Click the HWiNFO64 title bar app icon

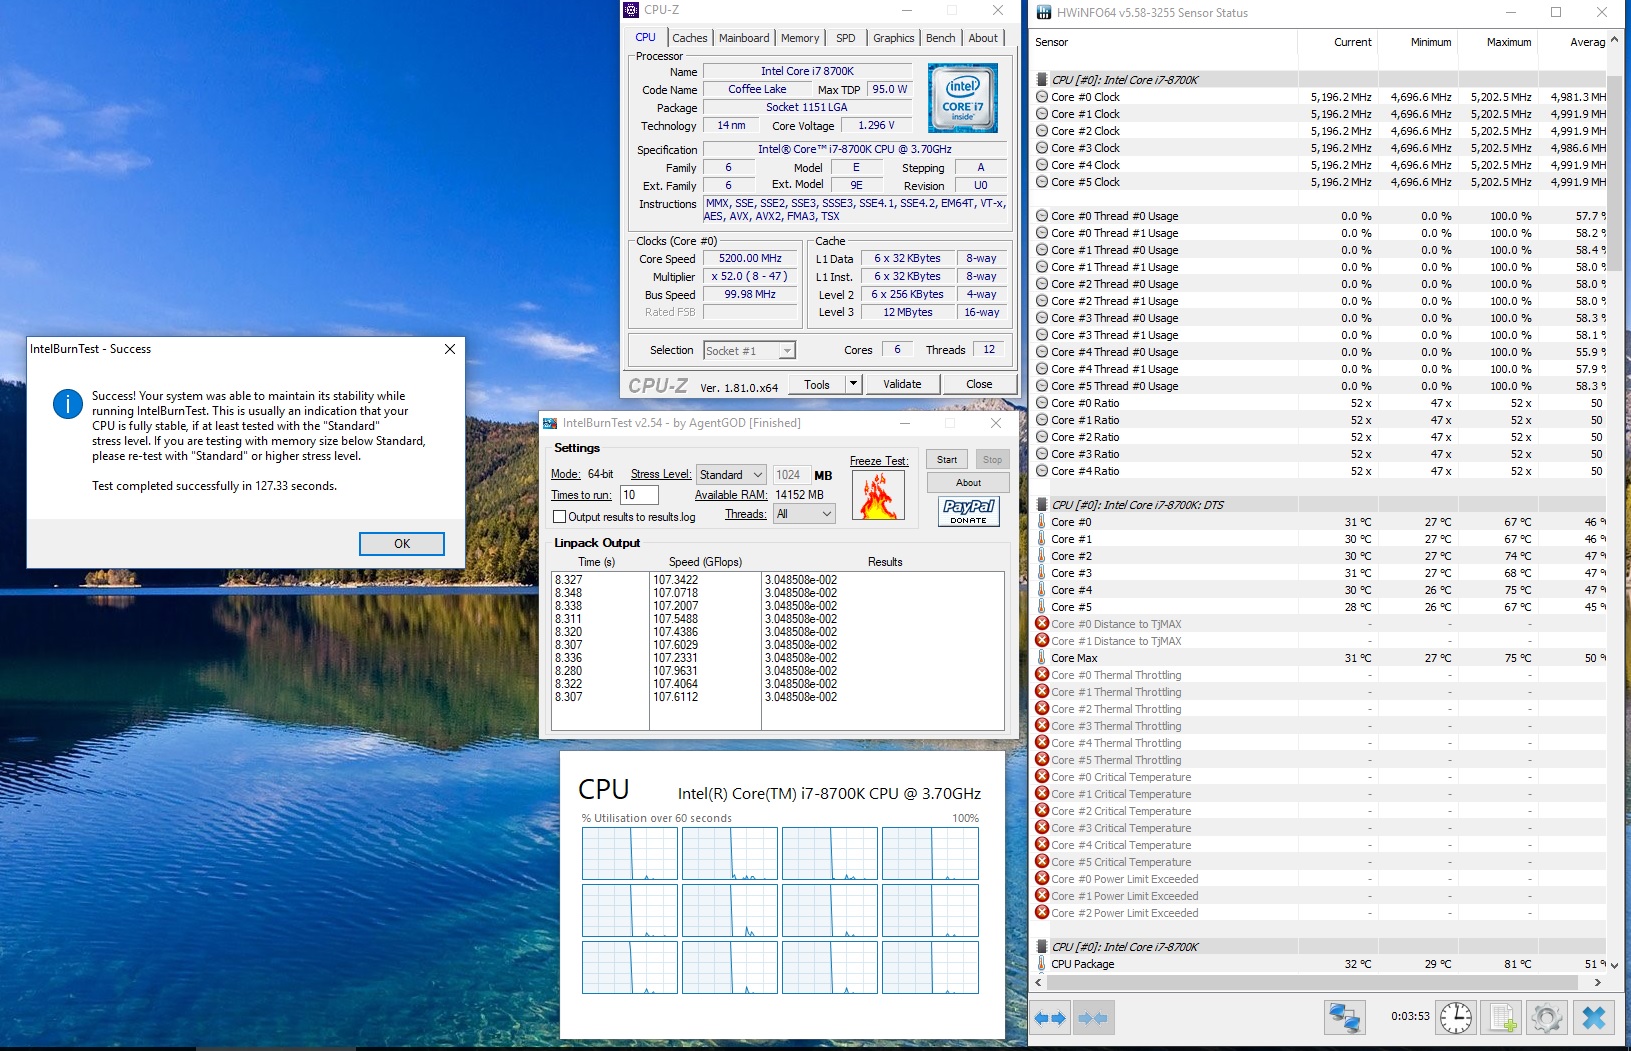tap(1044, 12)
